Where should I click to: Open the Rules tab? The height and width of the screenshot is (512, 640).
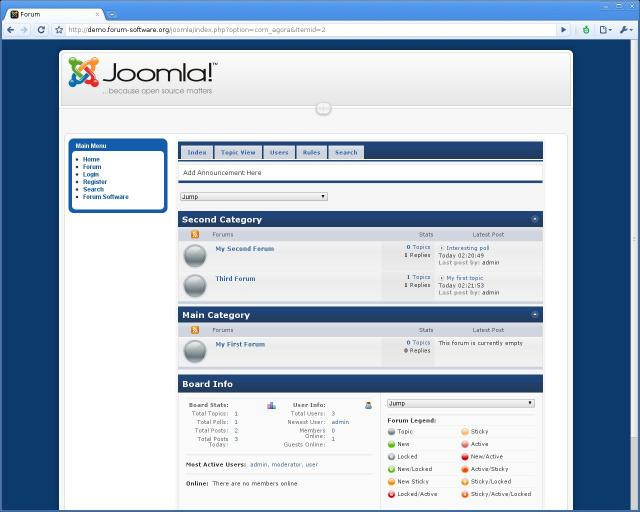(311, 152)
